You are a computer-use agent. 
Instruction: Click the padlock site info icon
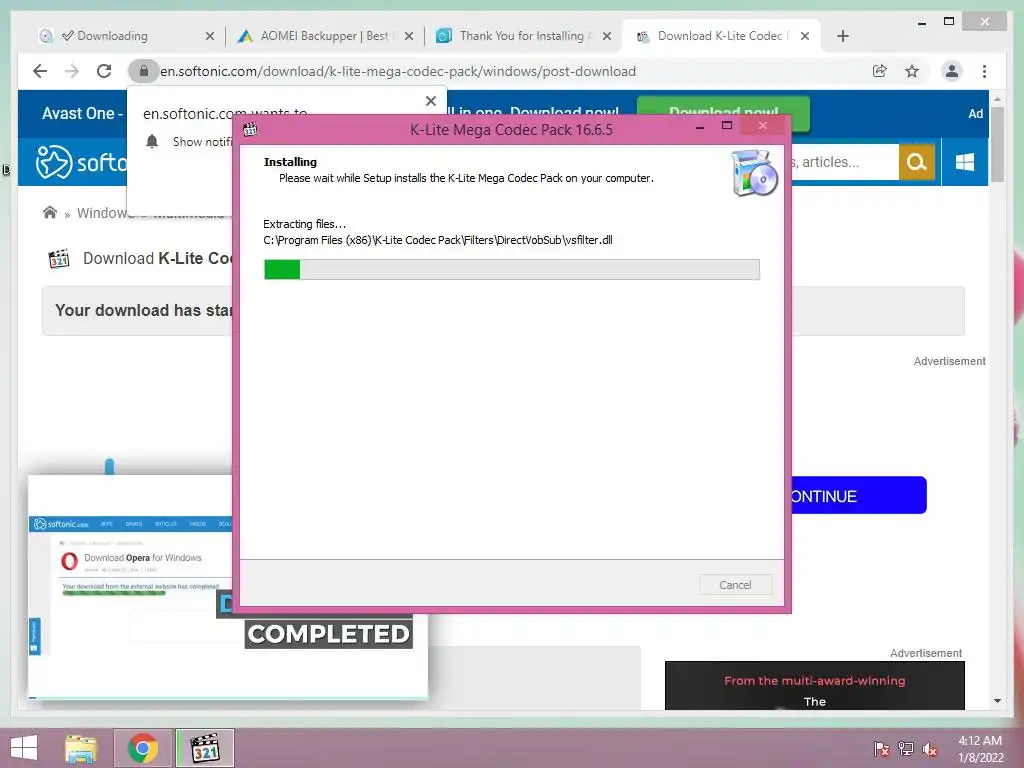[144, 71]
